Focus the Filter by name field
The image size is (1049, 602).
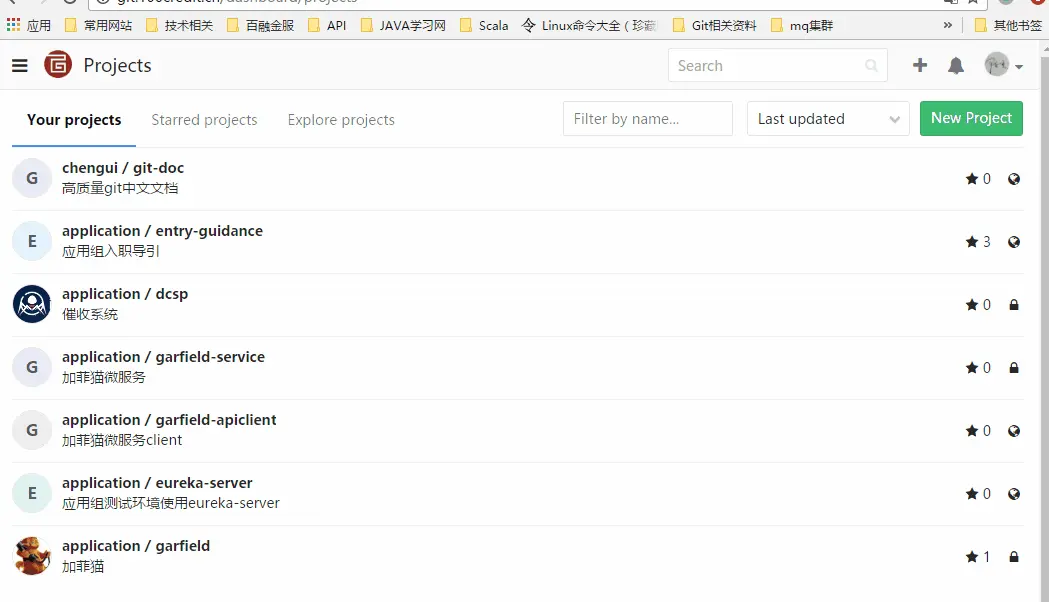point(648,118)
